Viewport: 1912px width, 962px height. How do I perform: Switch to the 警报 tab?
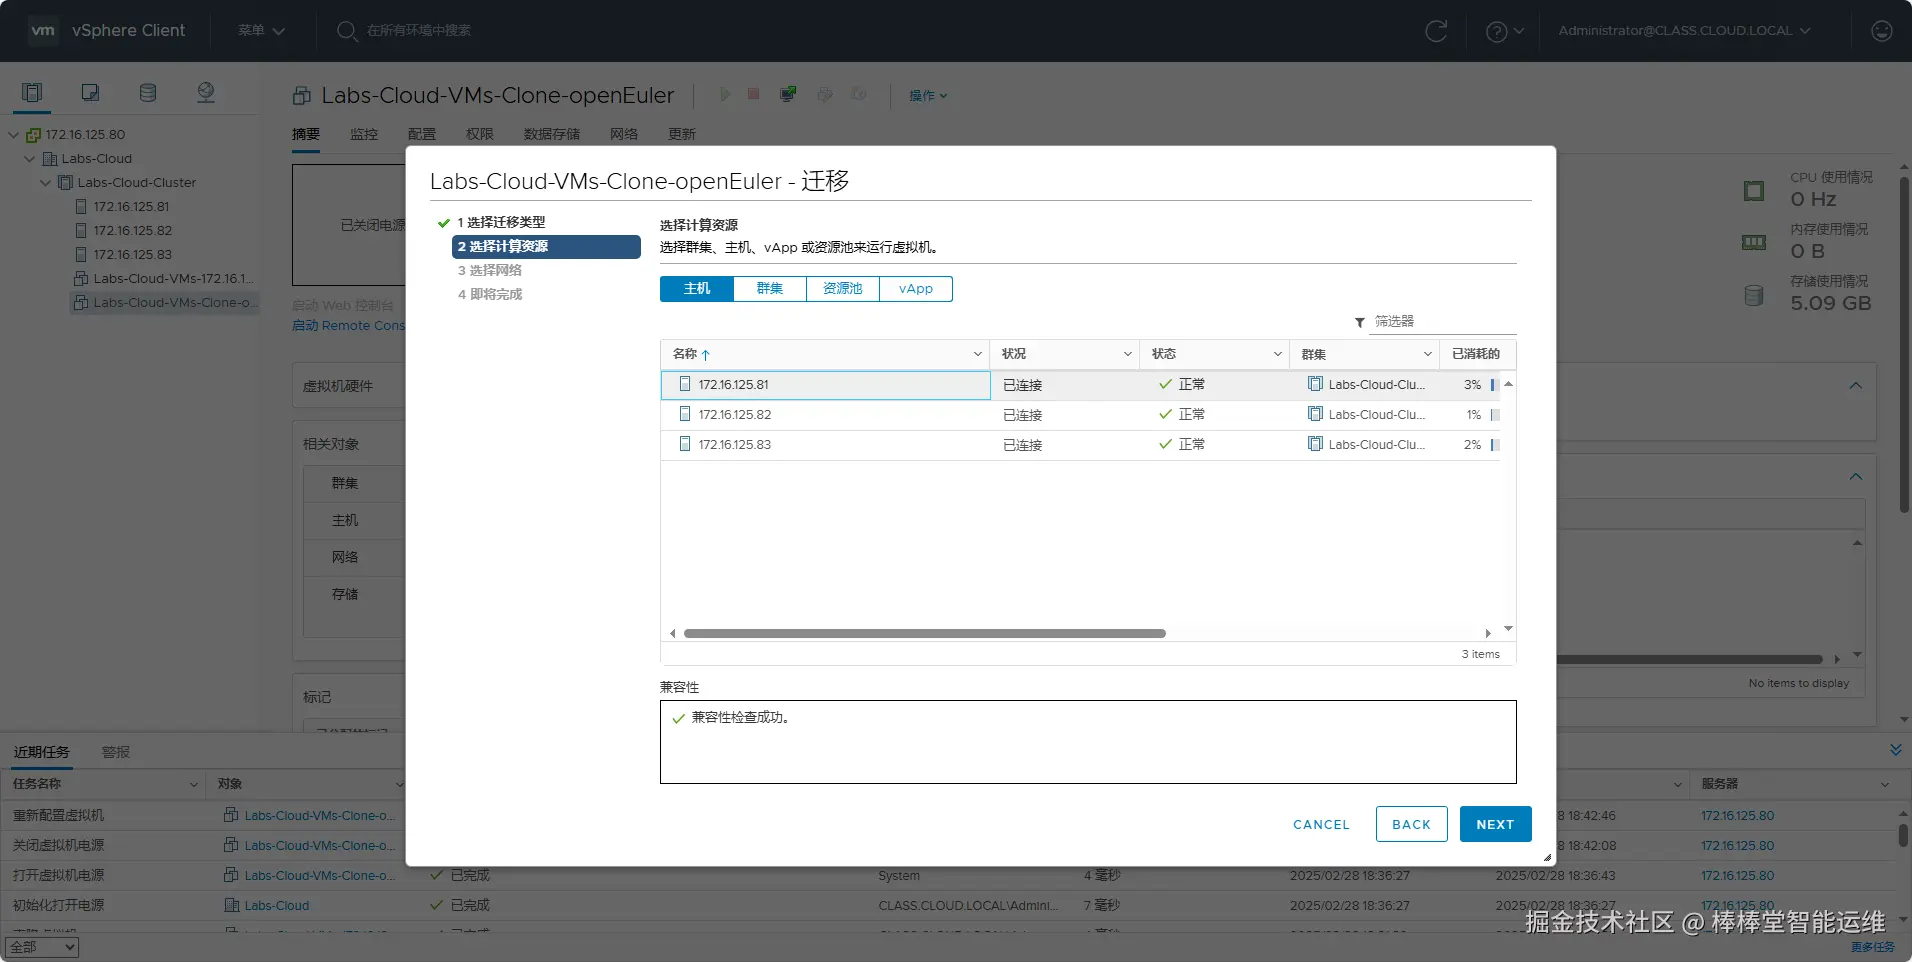click(116, 752)
